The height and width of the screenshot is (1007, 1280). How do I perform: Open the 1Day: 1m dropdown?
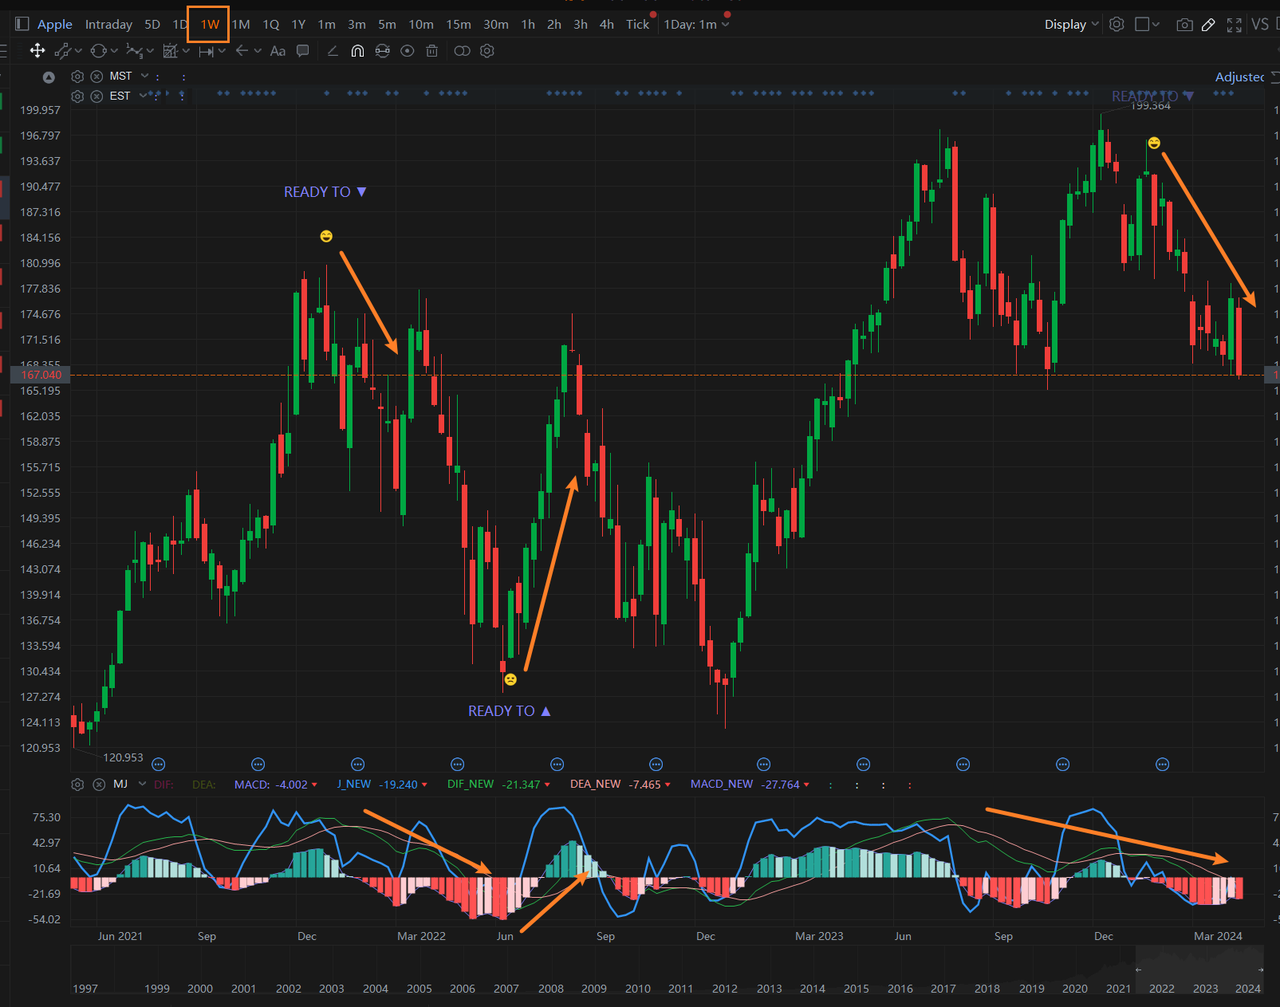coord(697,24)
